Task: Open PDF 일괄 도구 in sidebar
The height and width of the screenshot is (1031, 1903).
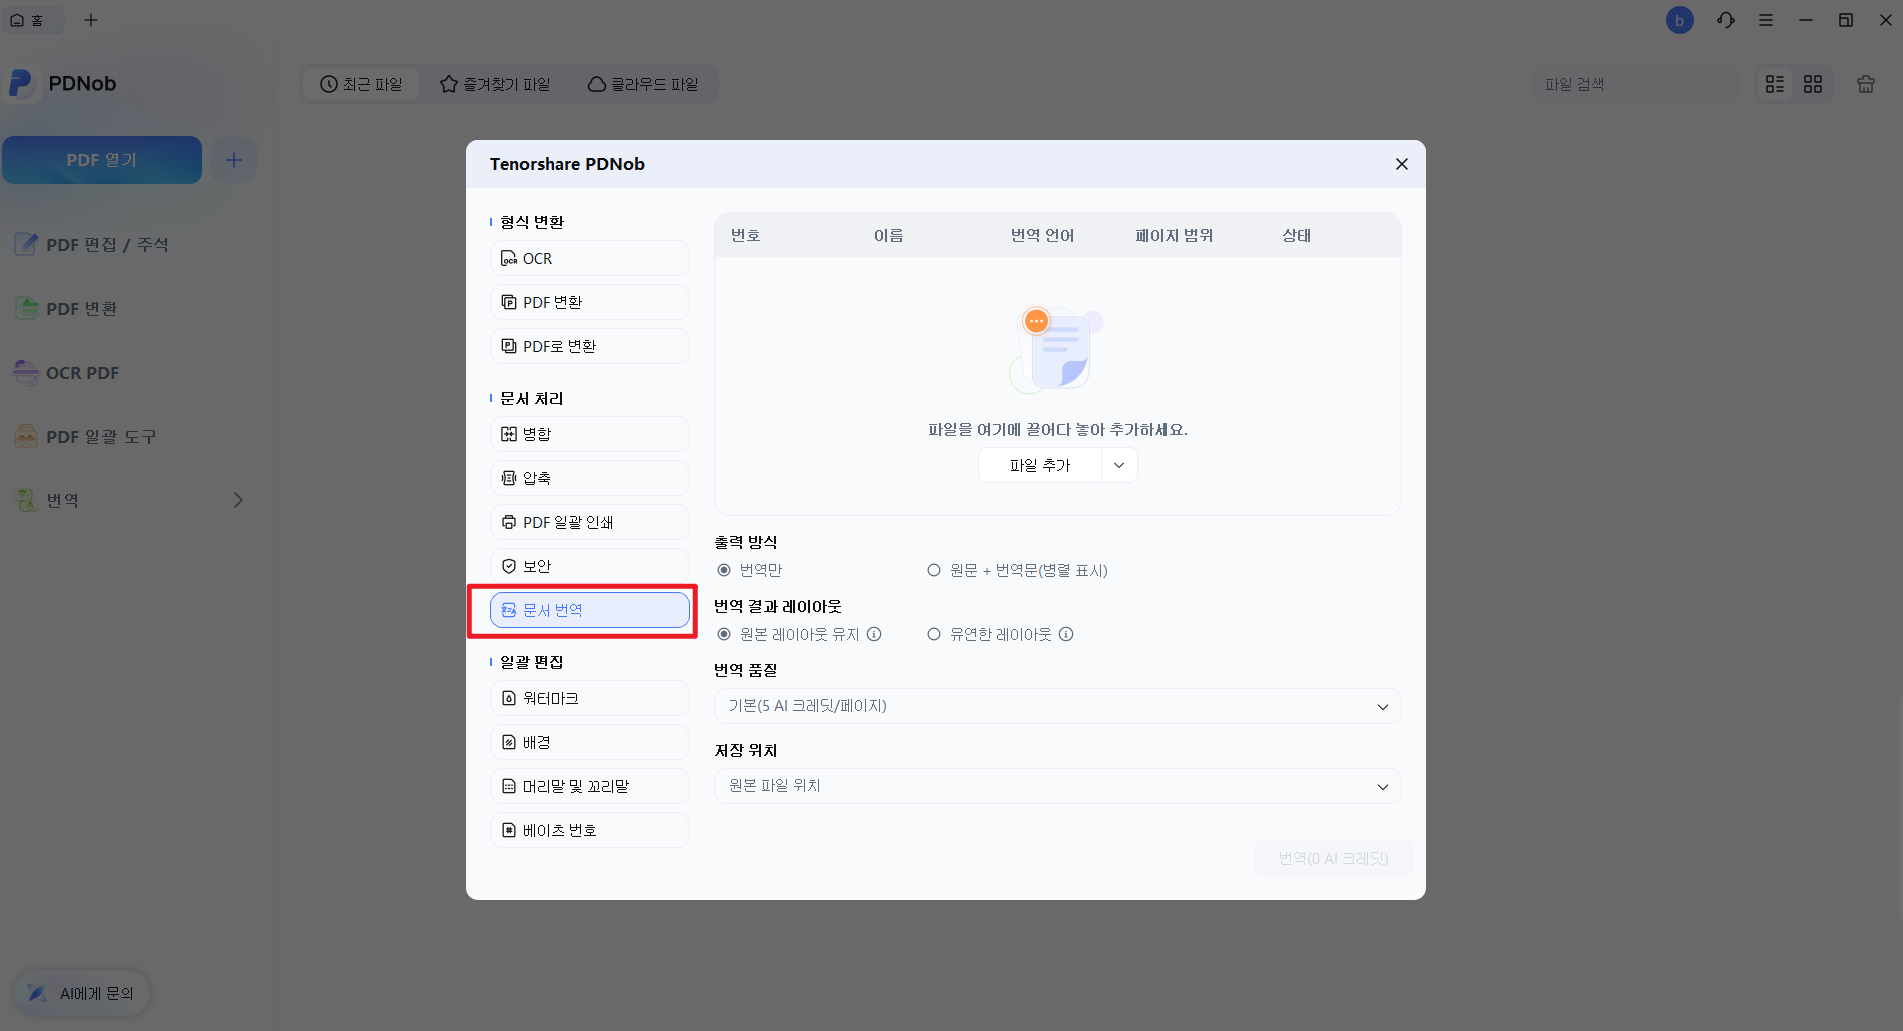Action: [86, 437]
